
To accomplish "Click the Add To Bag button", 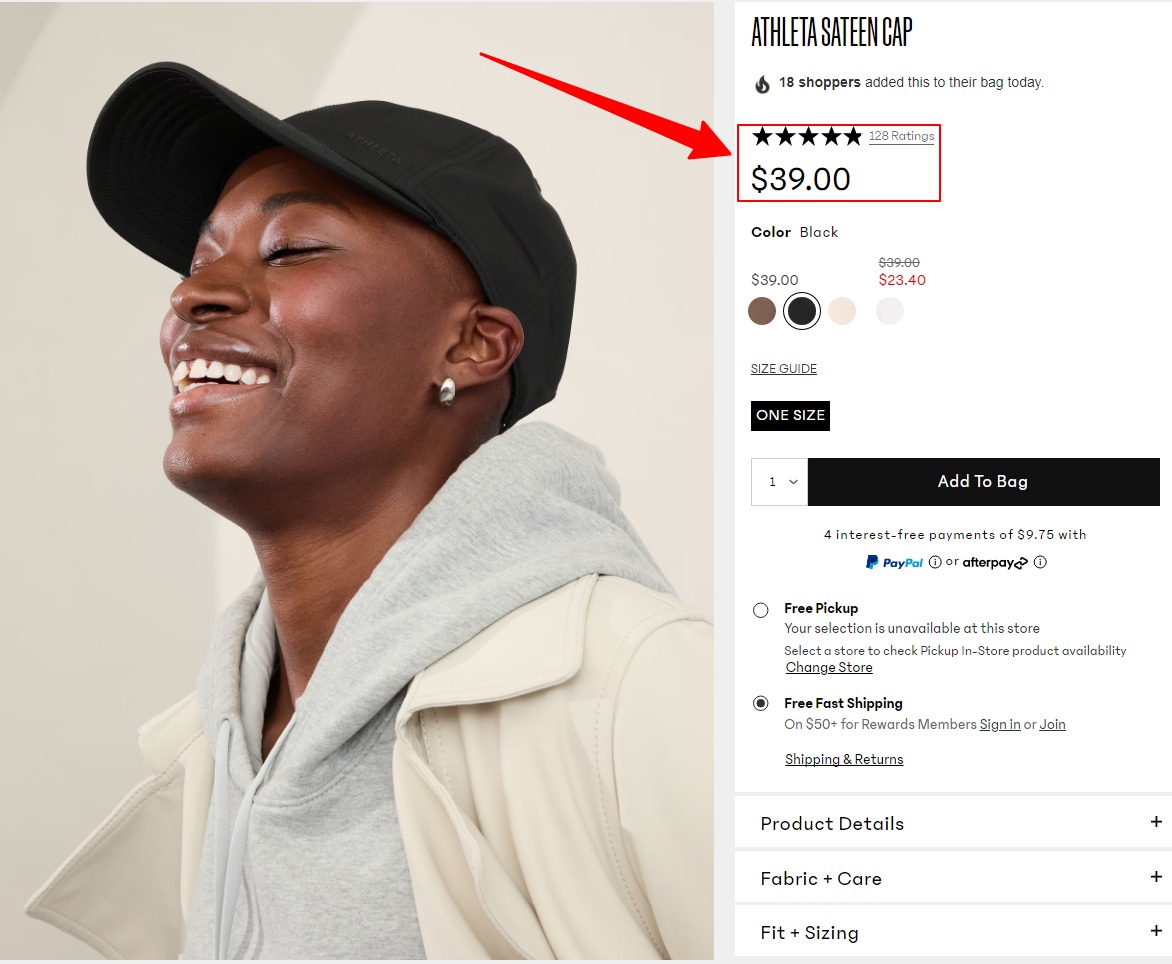I will coord(983,482).
